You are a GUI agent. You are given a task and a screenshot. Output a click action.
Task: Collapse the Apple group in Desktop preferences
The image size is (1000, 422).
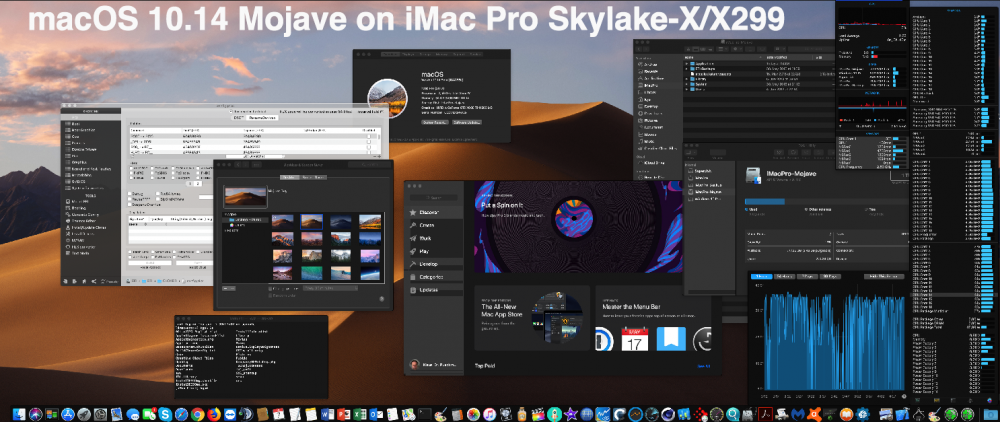coord(226,214)
